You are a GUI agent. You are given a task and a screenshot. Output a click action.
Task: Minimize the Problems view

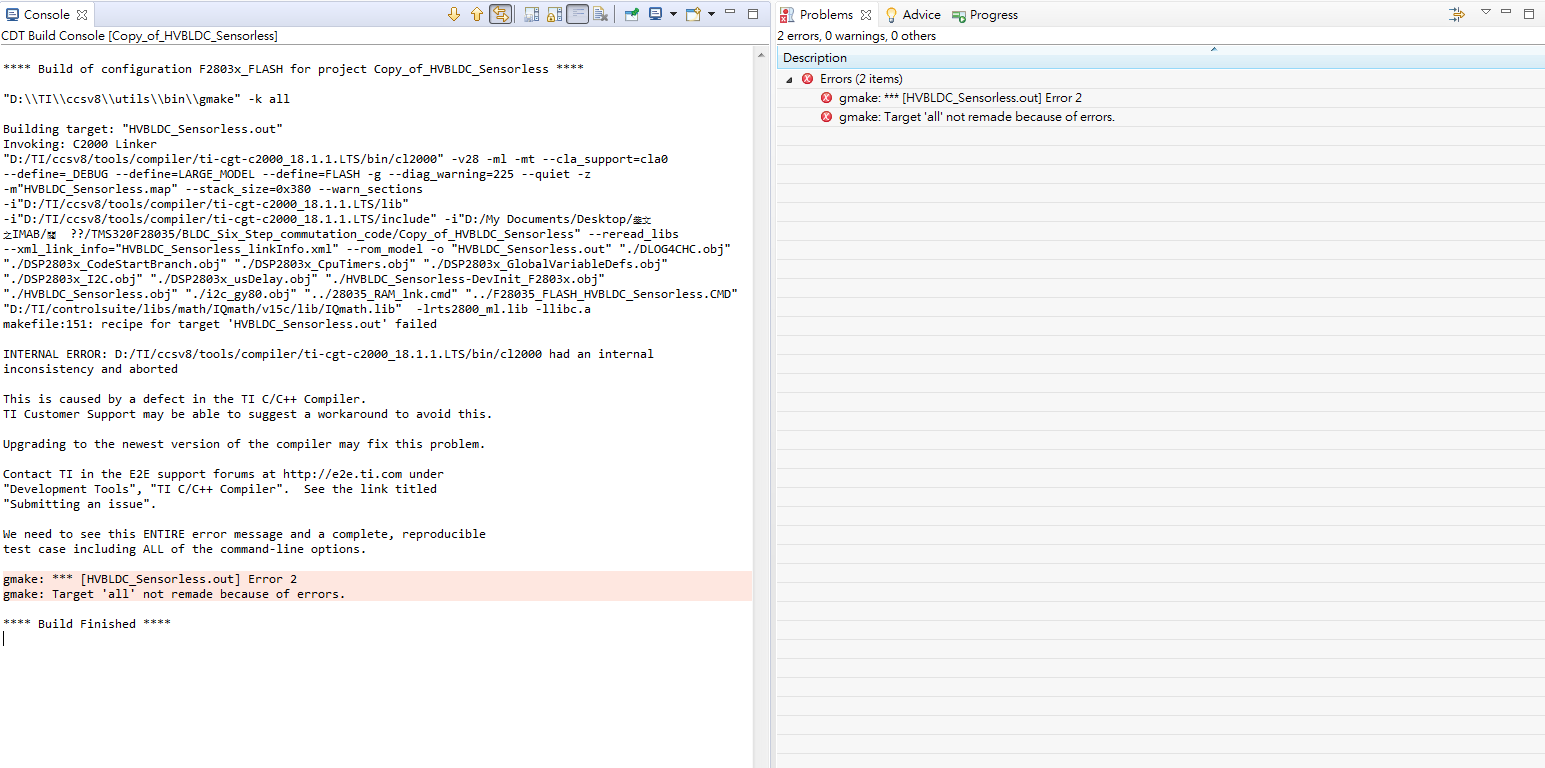click(x=1507, y=12)
